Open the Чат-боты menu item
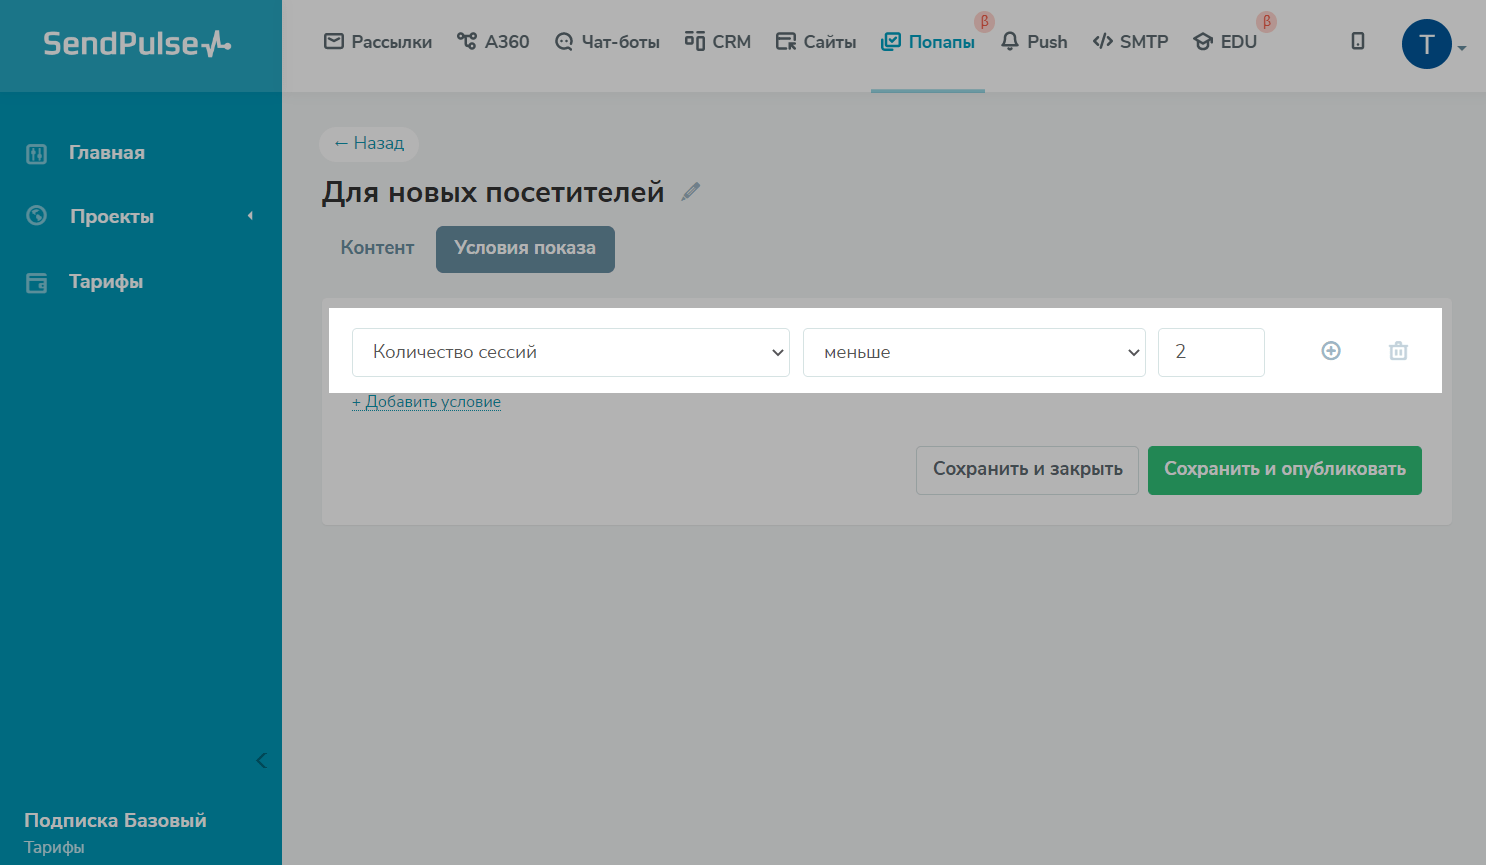Image resolution: width=1486 pixels, height=865 pixels. click(607, 42)
